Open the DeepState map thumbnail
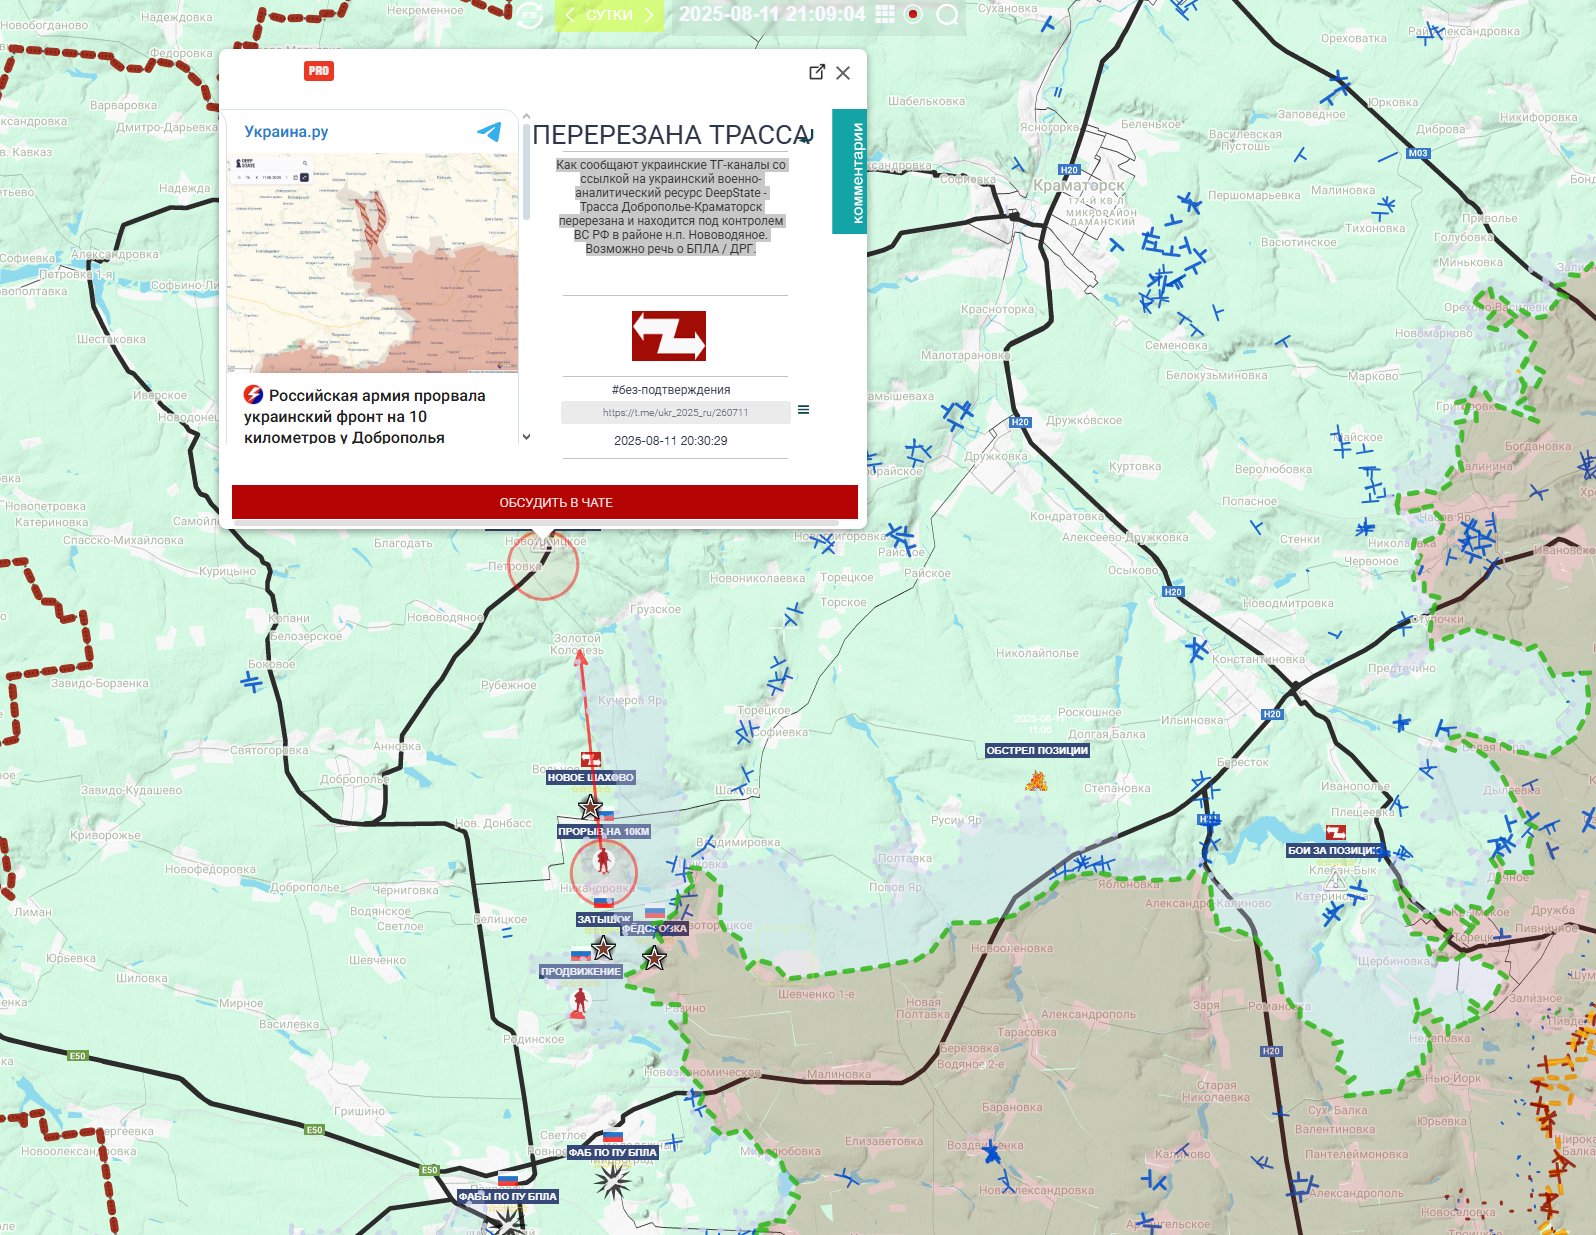1596x1235 pixels. pos(373,263)
